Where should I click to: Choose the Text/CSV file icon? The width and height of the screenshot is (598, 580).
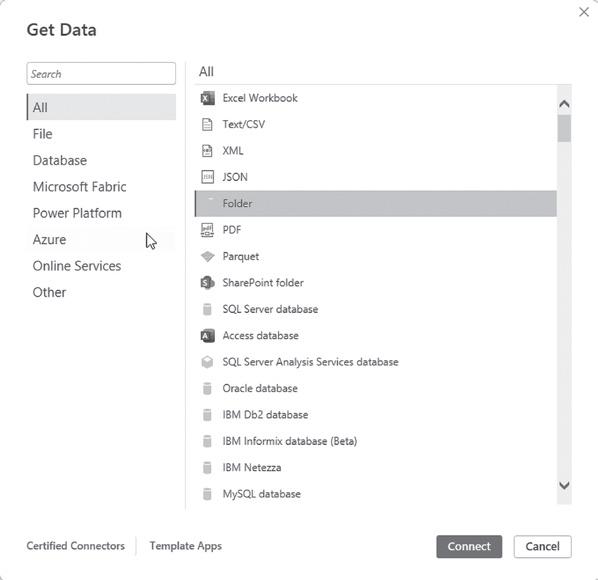[207, 125]
